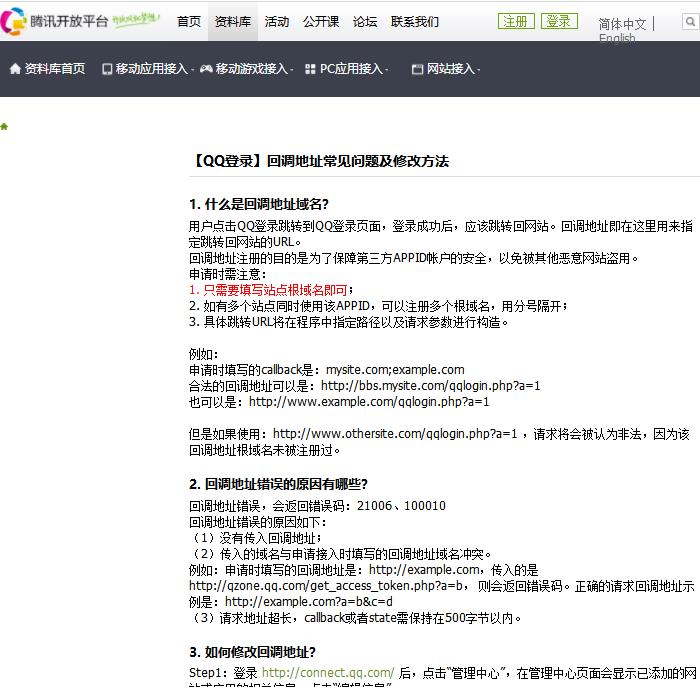Open the 论坛 menu item

click(x=365, y=21)
